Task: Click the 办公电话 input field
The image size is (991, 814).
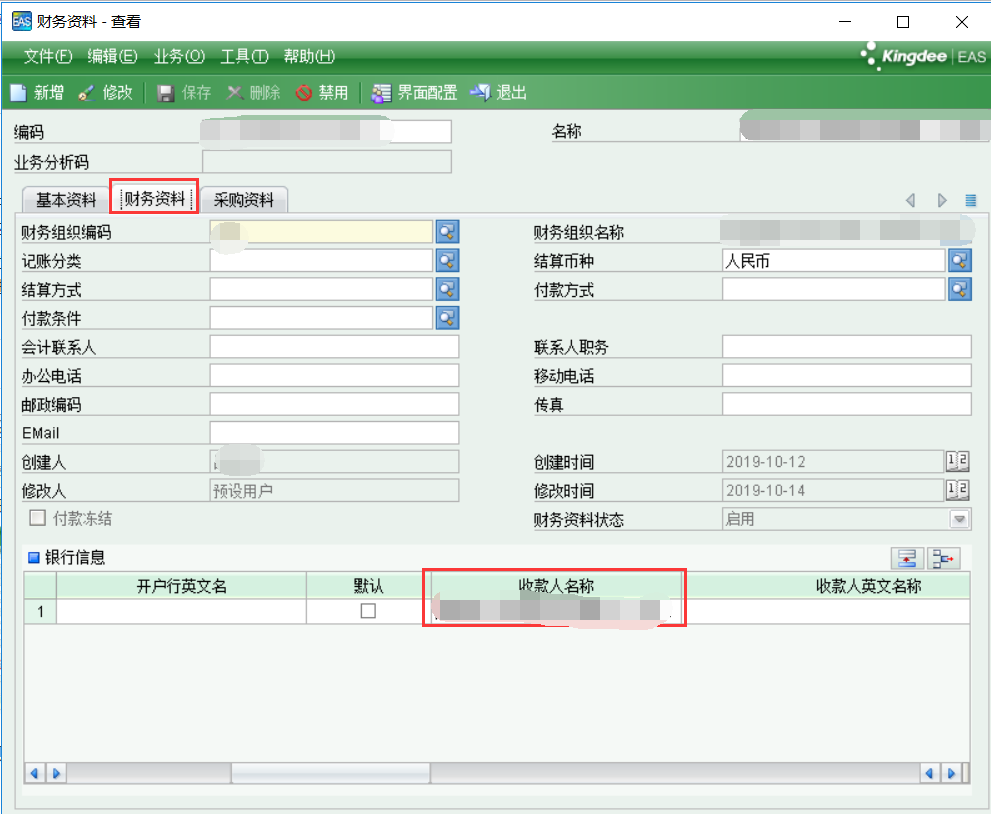Action: [x=334, y=375]
